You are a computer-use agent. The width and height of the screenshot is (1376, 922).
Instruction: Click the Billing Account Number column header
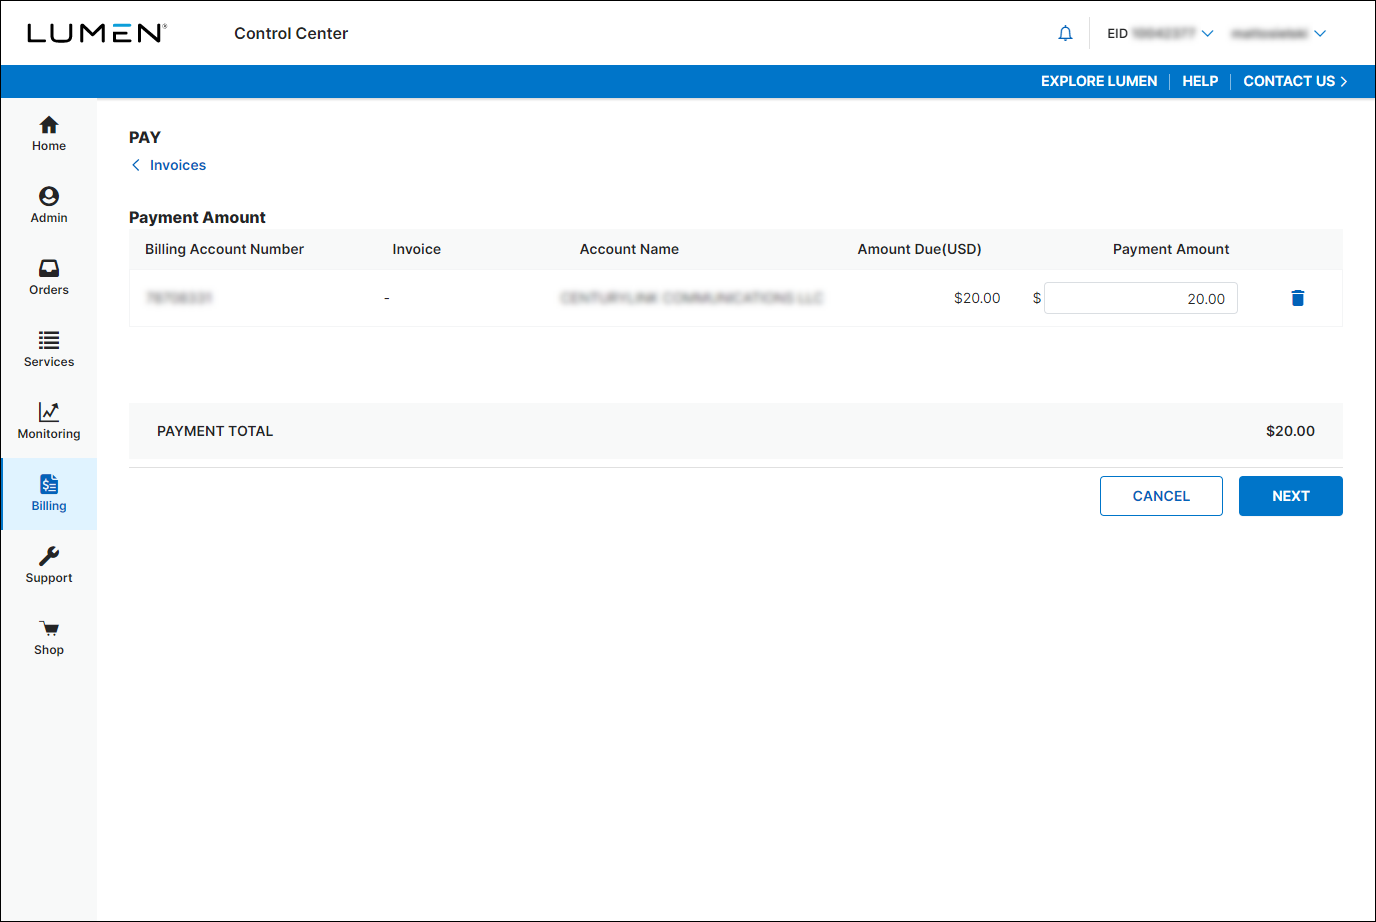(x=224, y=249)
